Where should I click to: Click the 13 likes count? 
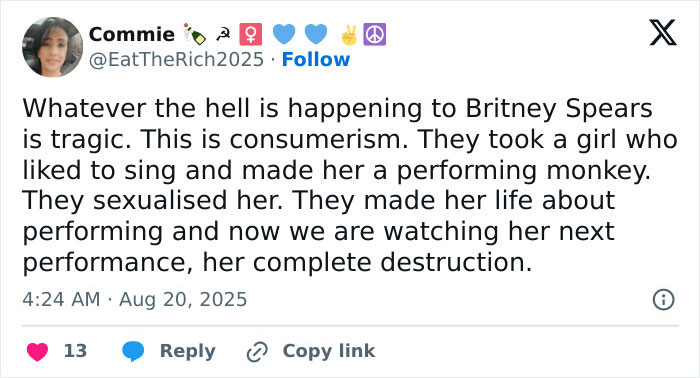coord(75,351)
